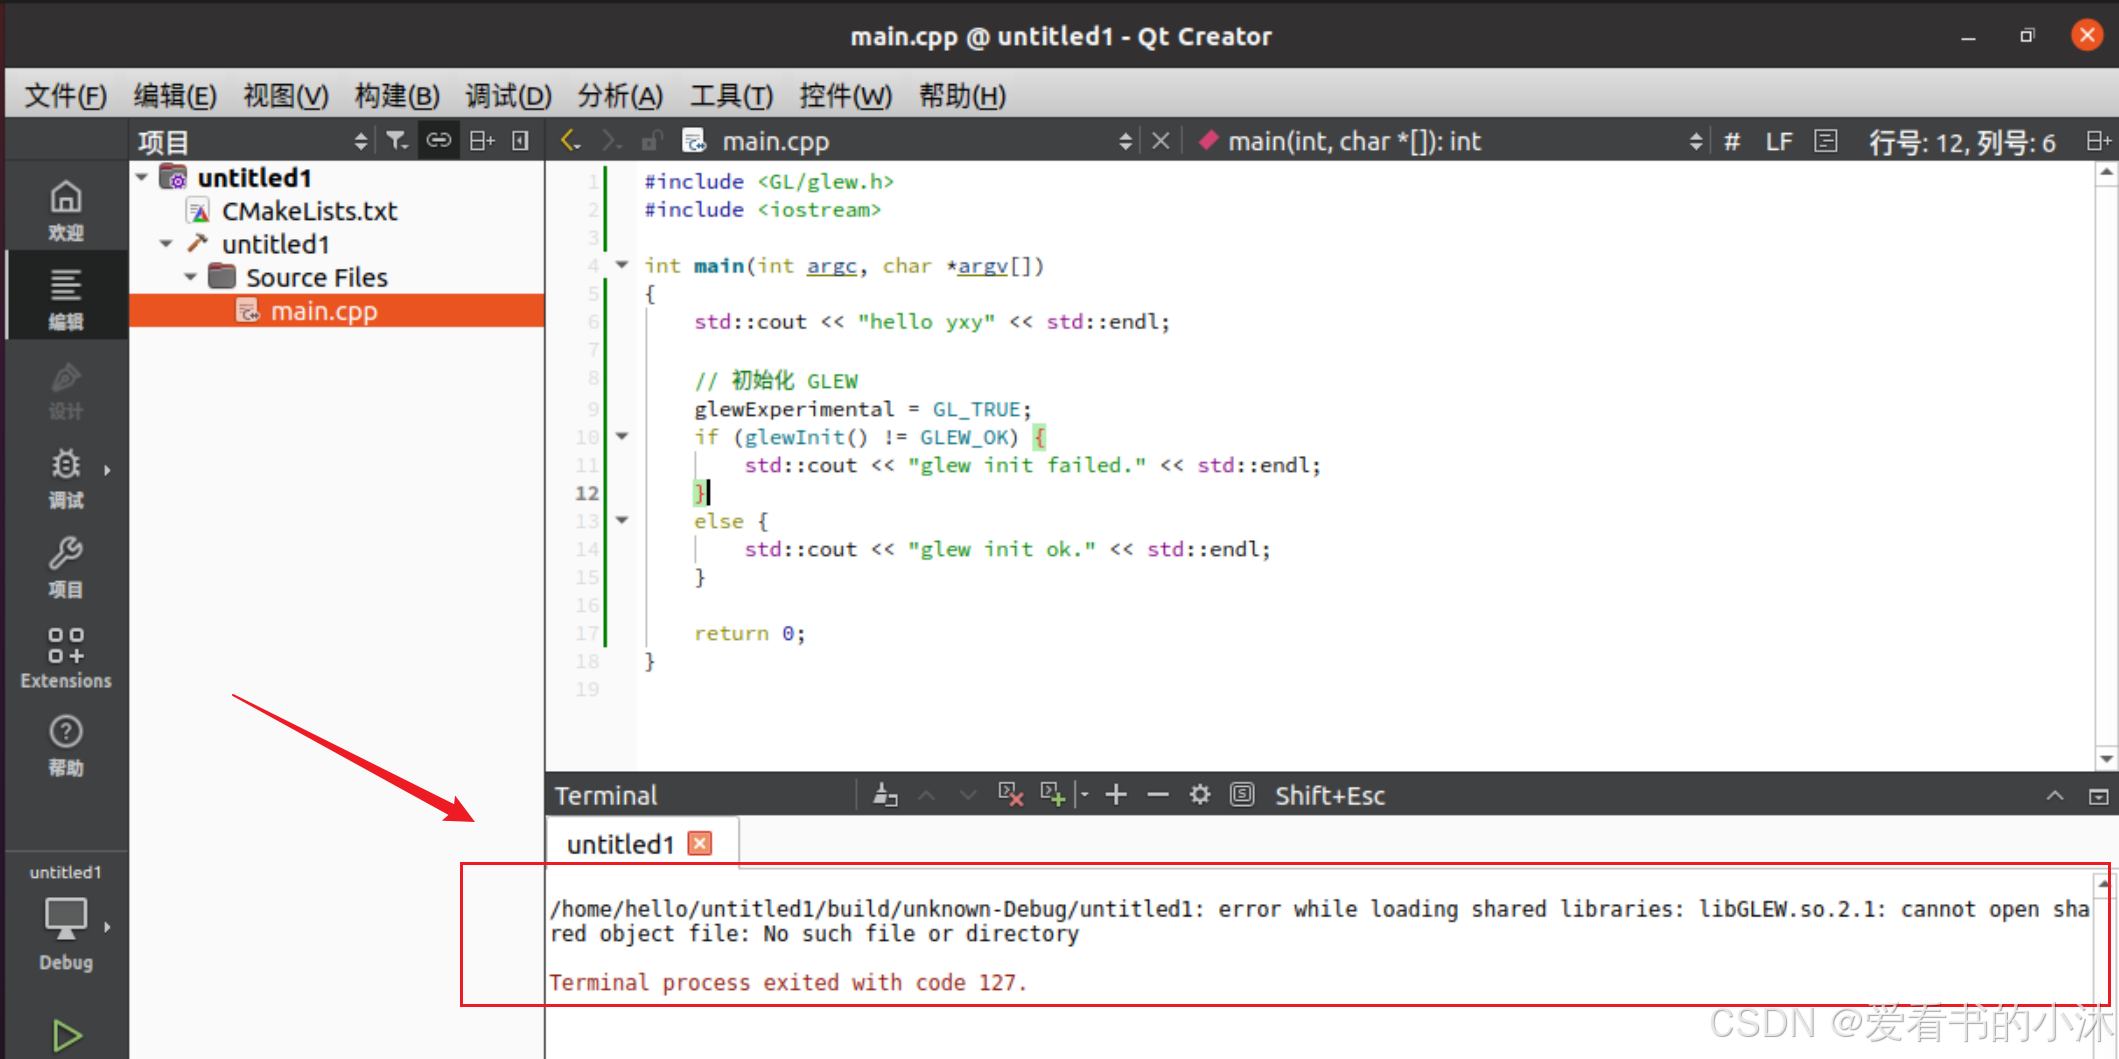
Task: Split the project side panel
Action: [x=482, y=141]
